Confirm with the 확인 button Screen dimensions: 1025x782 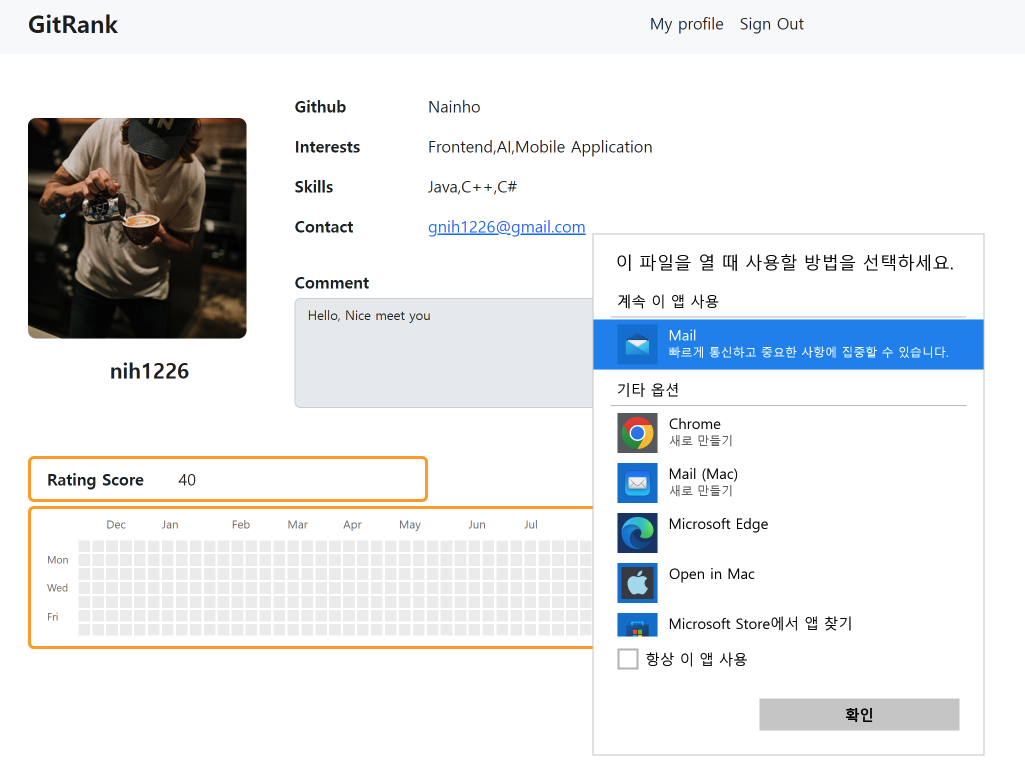pyautogui.click(x=859, y=715)
